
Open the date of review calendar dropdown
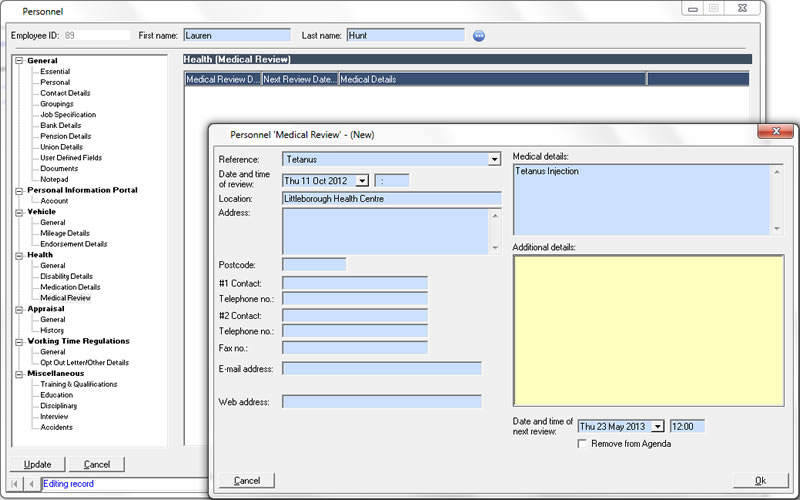pyautogui.click(x=362, y=181)
